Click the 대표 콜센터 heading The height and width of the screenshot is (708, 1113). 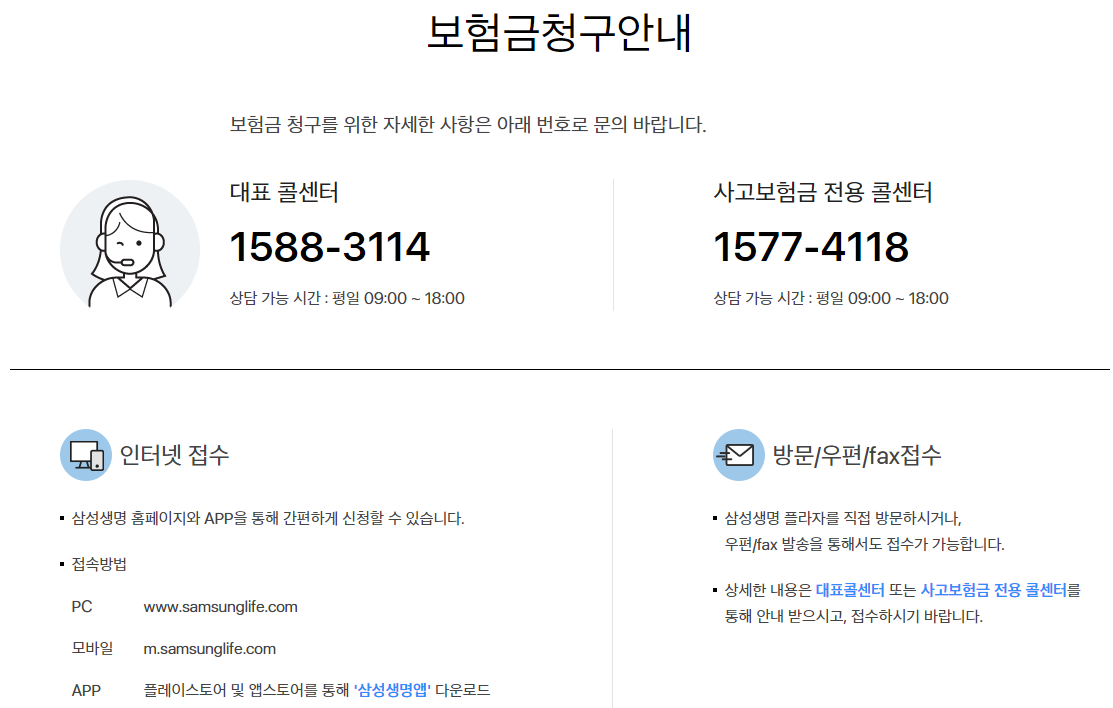click(x=284, y=192)
